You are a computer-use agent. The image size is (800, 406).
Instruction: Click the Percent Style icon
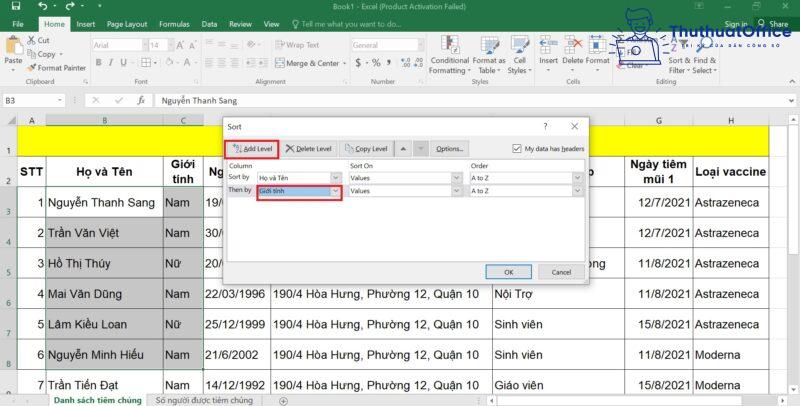click(x=376, y=62)
